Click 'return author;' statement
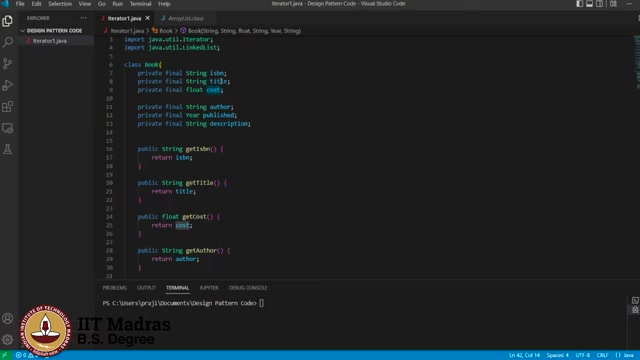640x360 pixels. pyautogui.click(x=175, y=259)
